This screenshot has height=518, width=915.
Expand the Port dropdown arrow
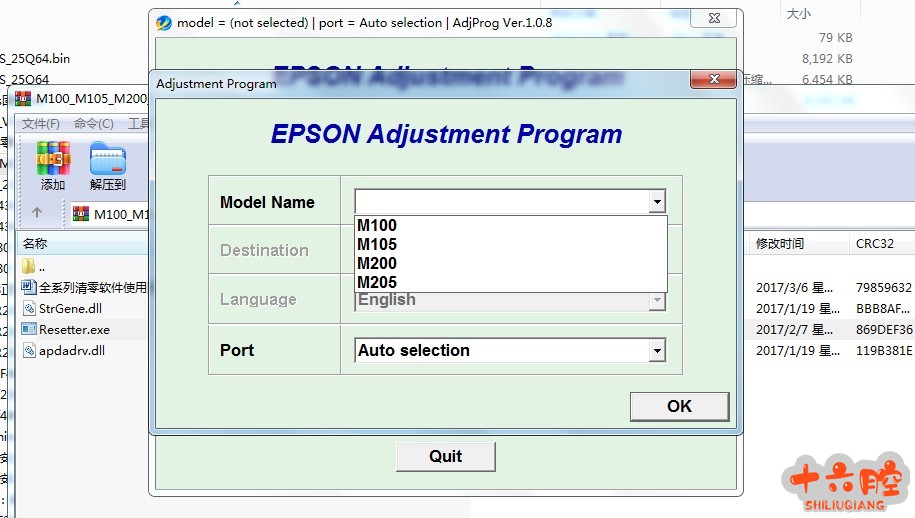pos(656,351)
